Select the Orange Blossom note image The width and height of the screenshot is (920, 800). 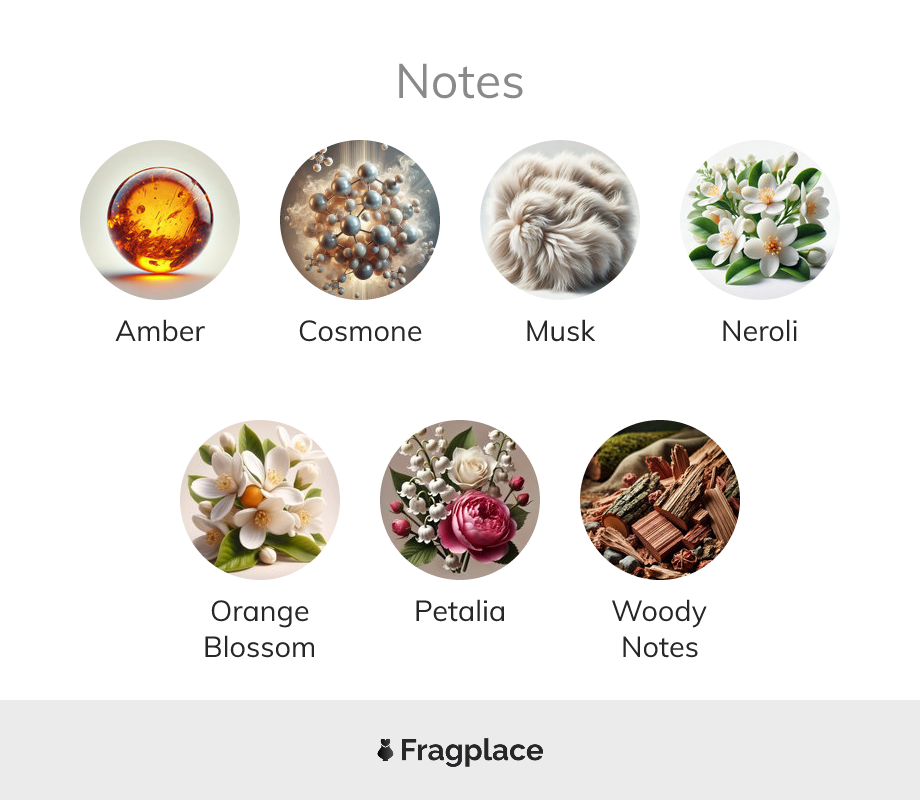point(260,499)
